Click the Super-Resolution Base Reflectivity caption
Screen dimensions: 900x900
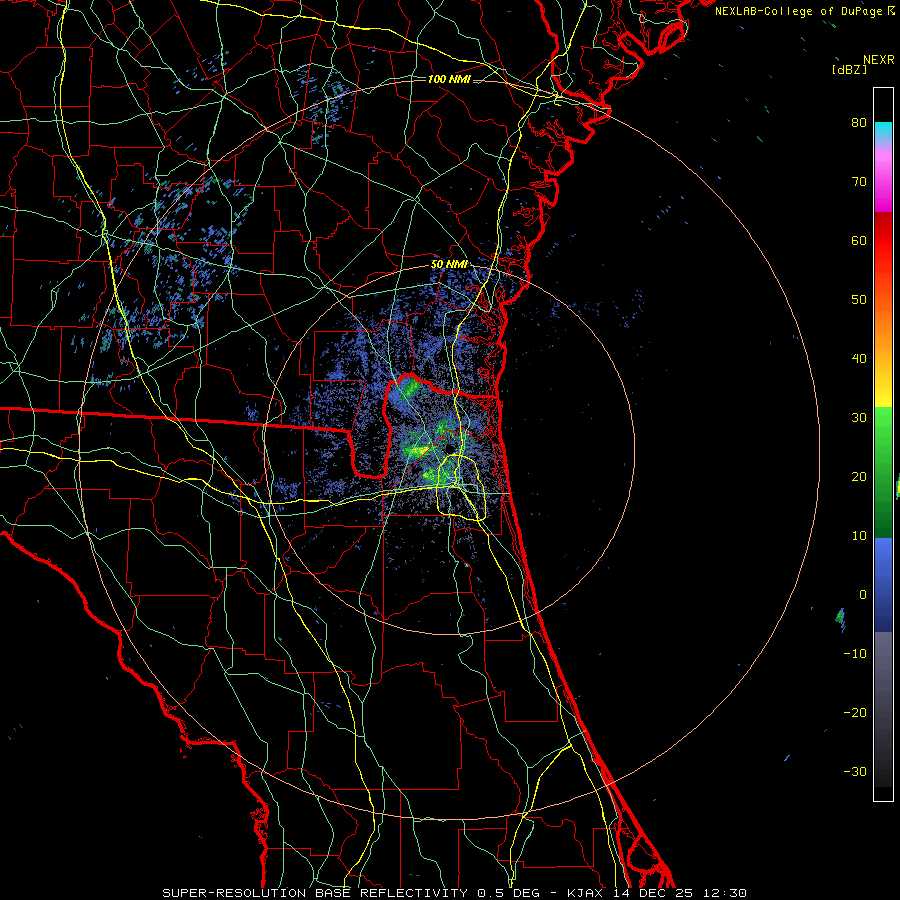point(455,893)
